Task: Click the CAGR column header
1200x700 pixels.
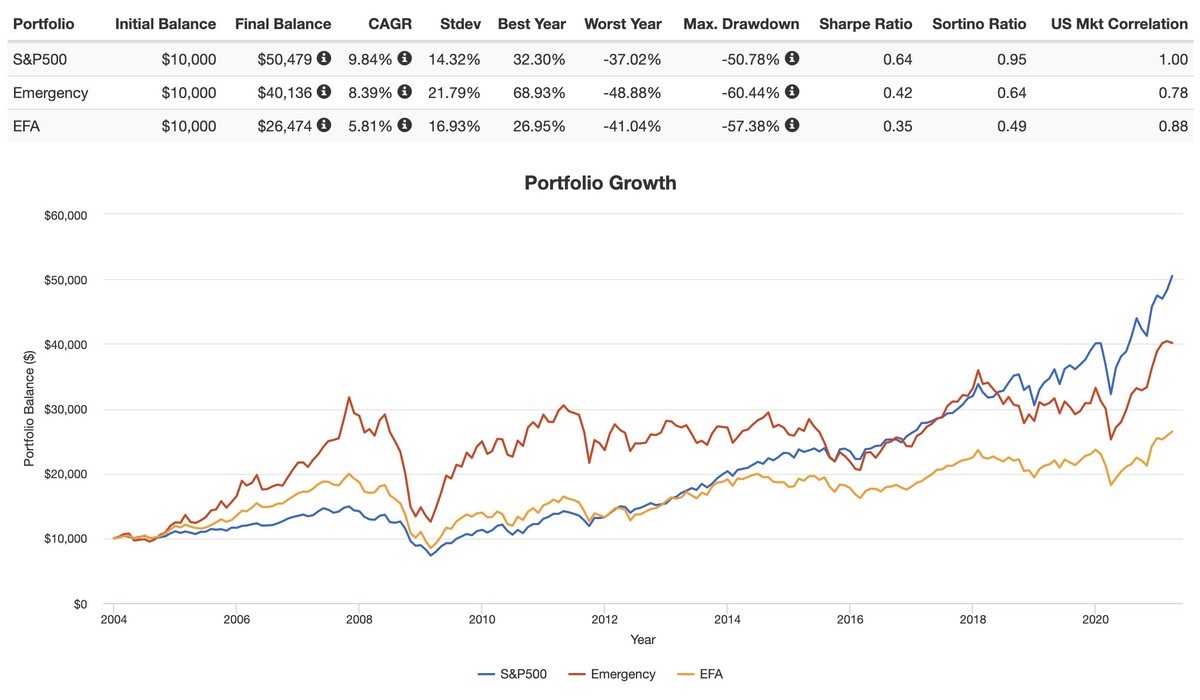Action: point(391,23)
